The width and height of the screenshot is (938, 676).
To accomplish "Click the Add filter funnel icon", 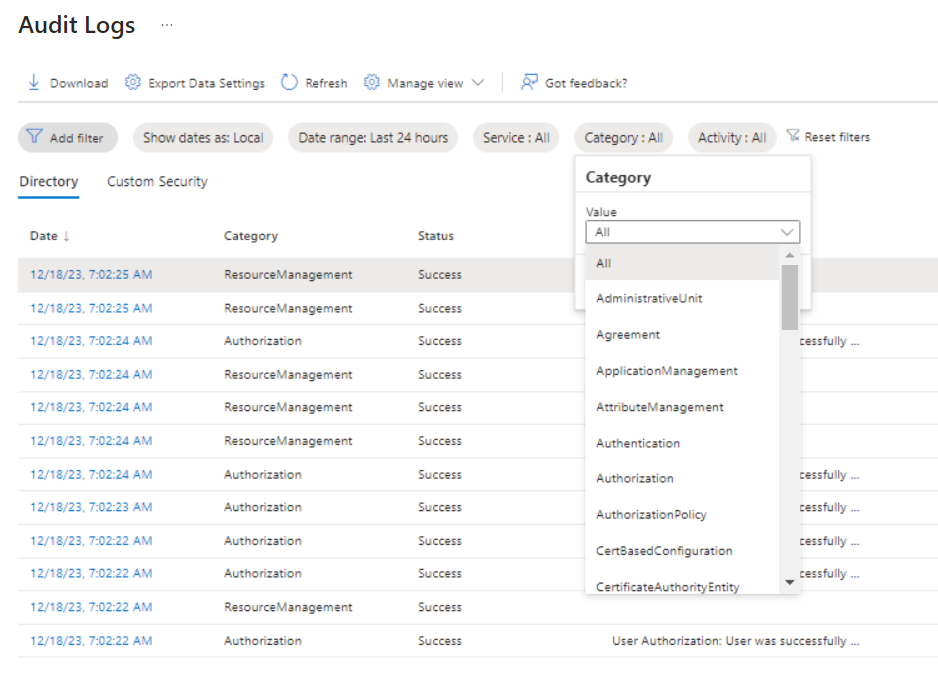I will [35, 137].
